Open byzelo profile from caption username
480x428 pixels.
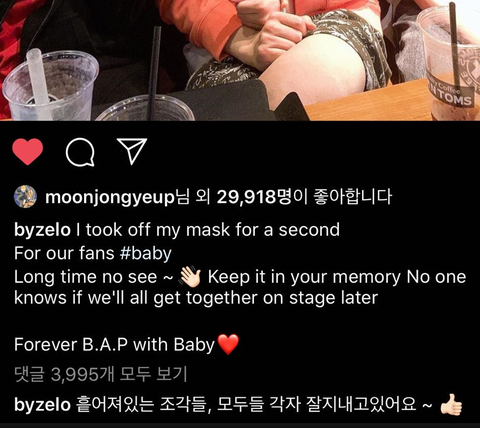pyautogui.click(x=42, y=230)
